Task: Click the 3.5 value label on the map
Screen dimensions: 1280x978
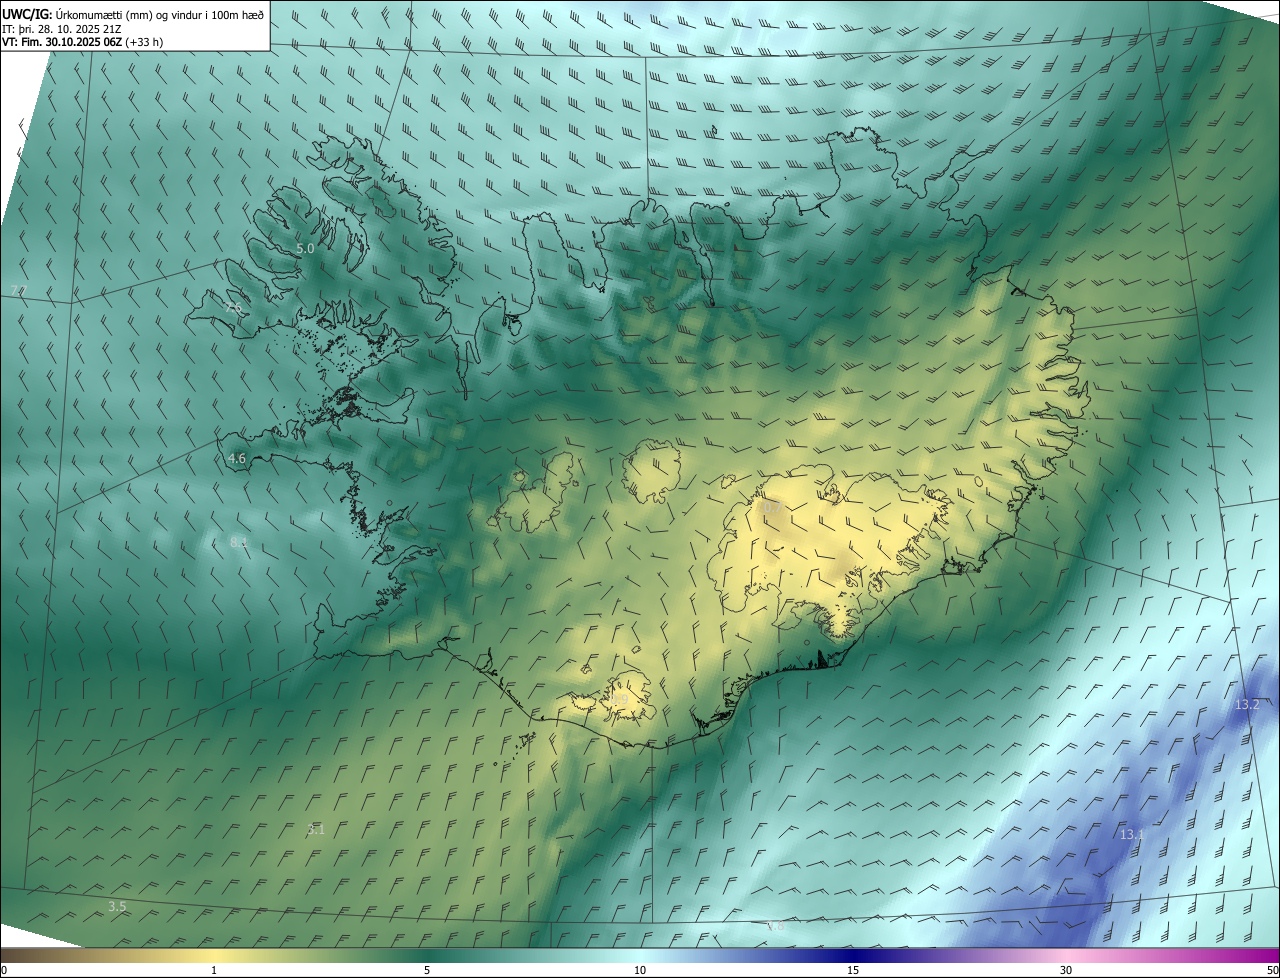Action: pyautogui.click(x=117, y=907)
